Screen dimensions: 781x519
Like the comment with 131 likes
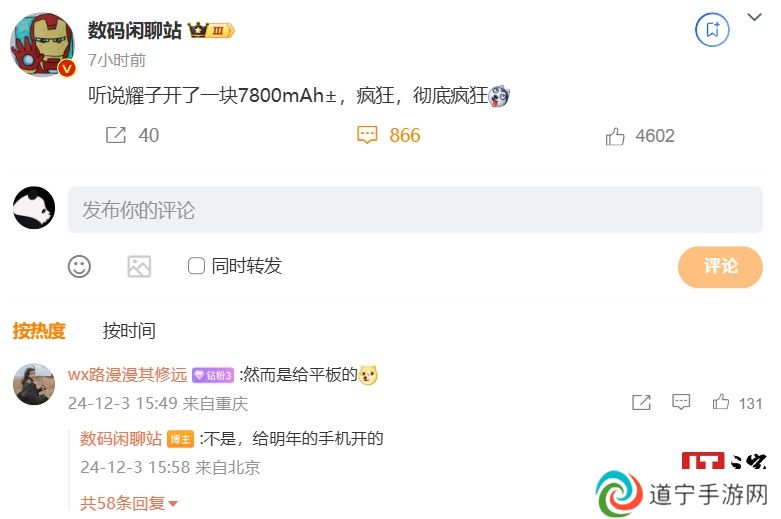click(721, 402)
